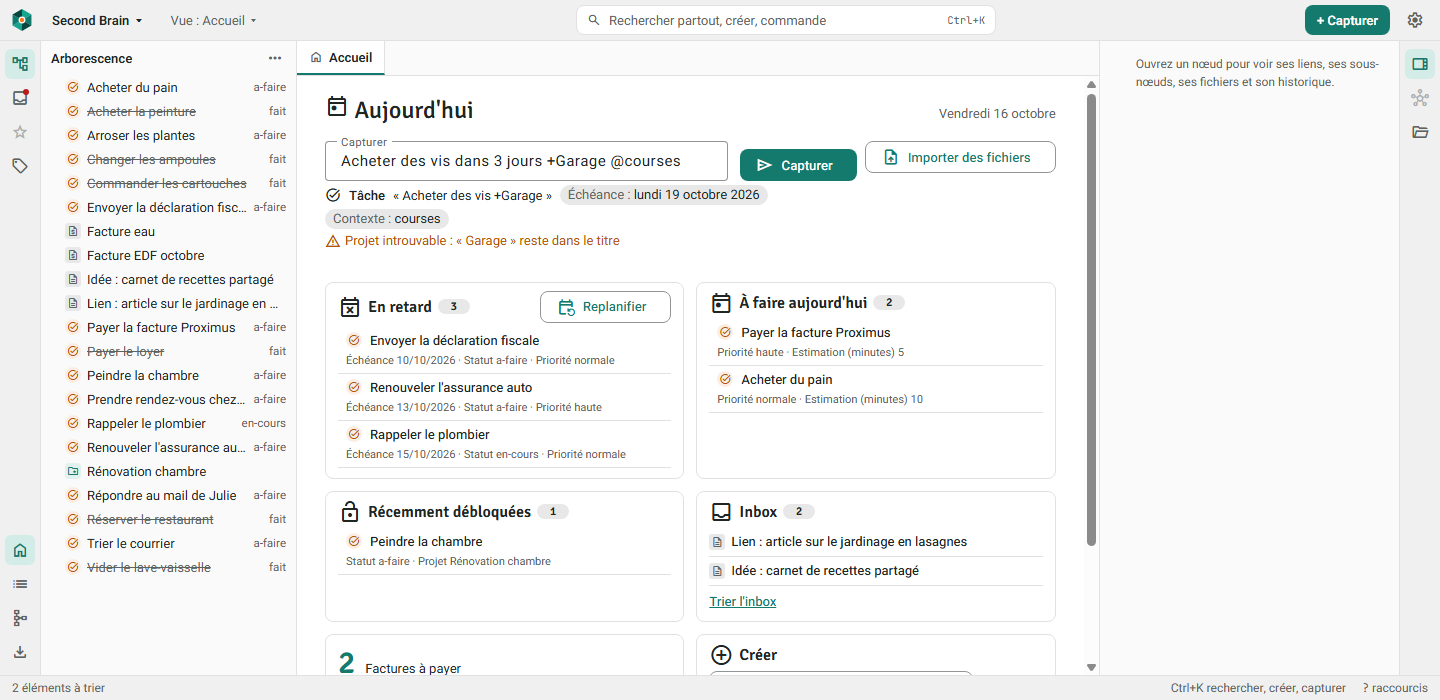
Task: Open the Second Brain workspace dropdown
Action: coord(97,20)
